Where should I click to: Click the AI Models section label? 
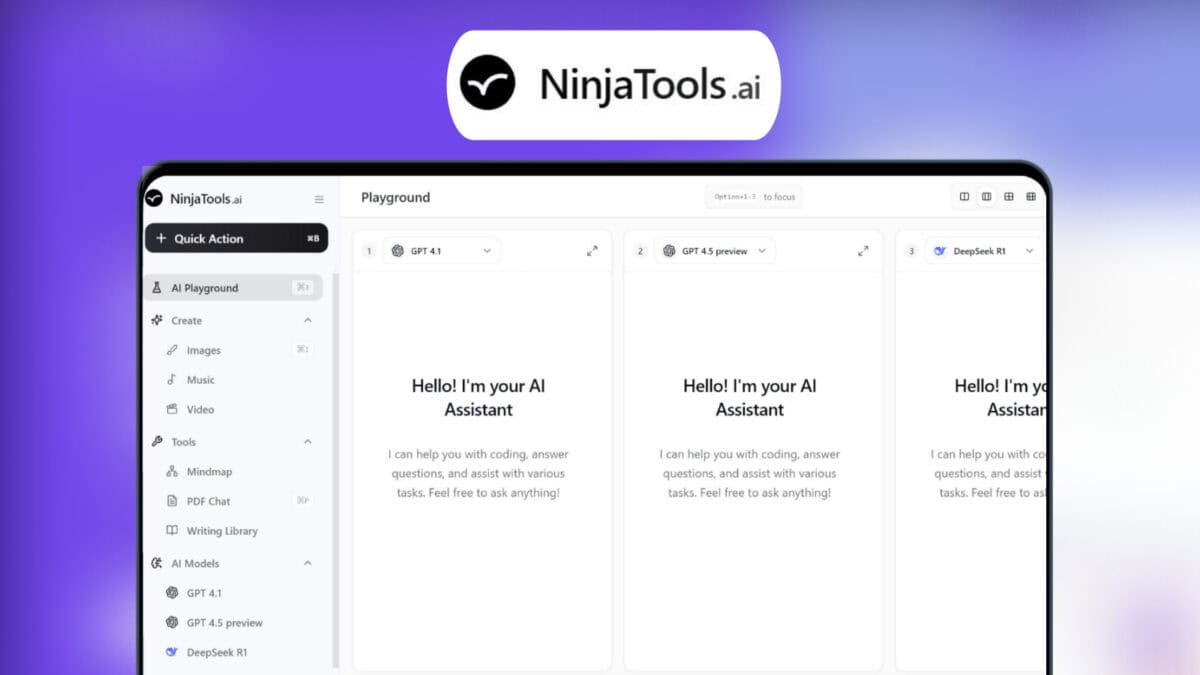coord(195,563)
